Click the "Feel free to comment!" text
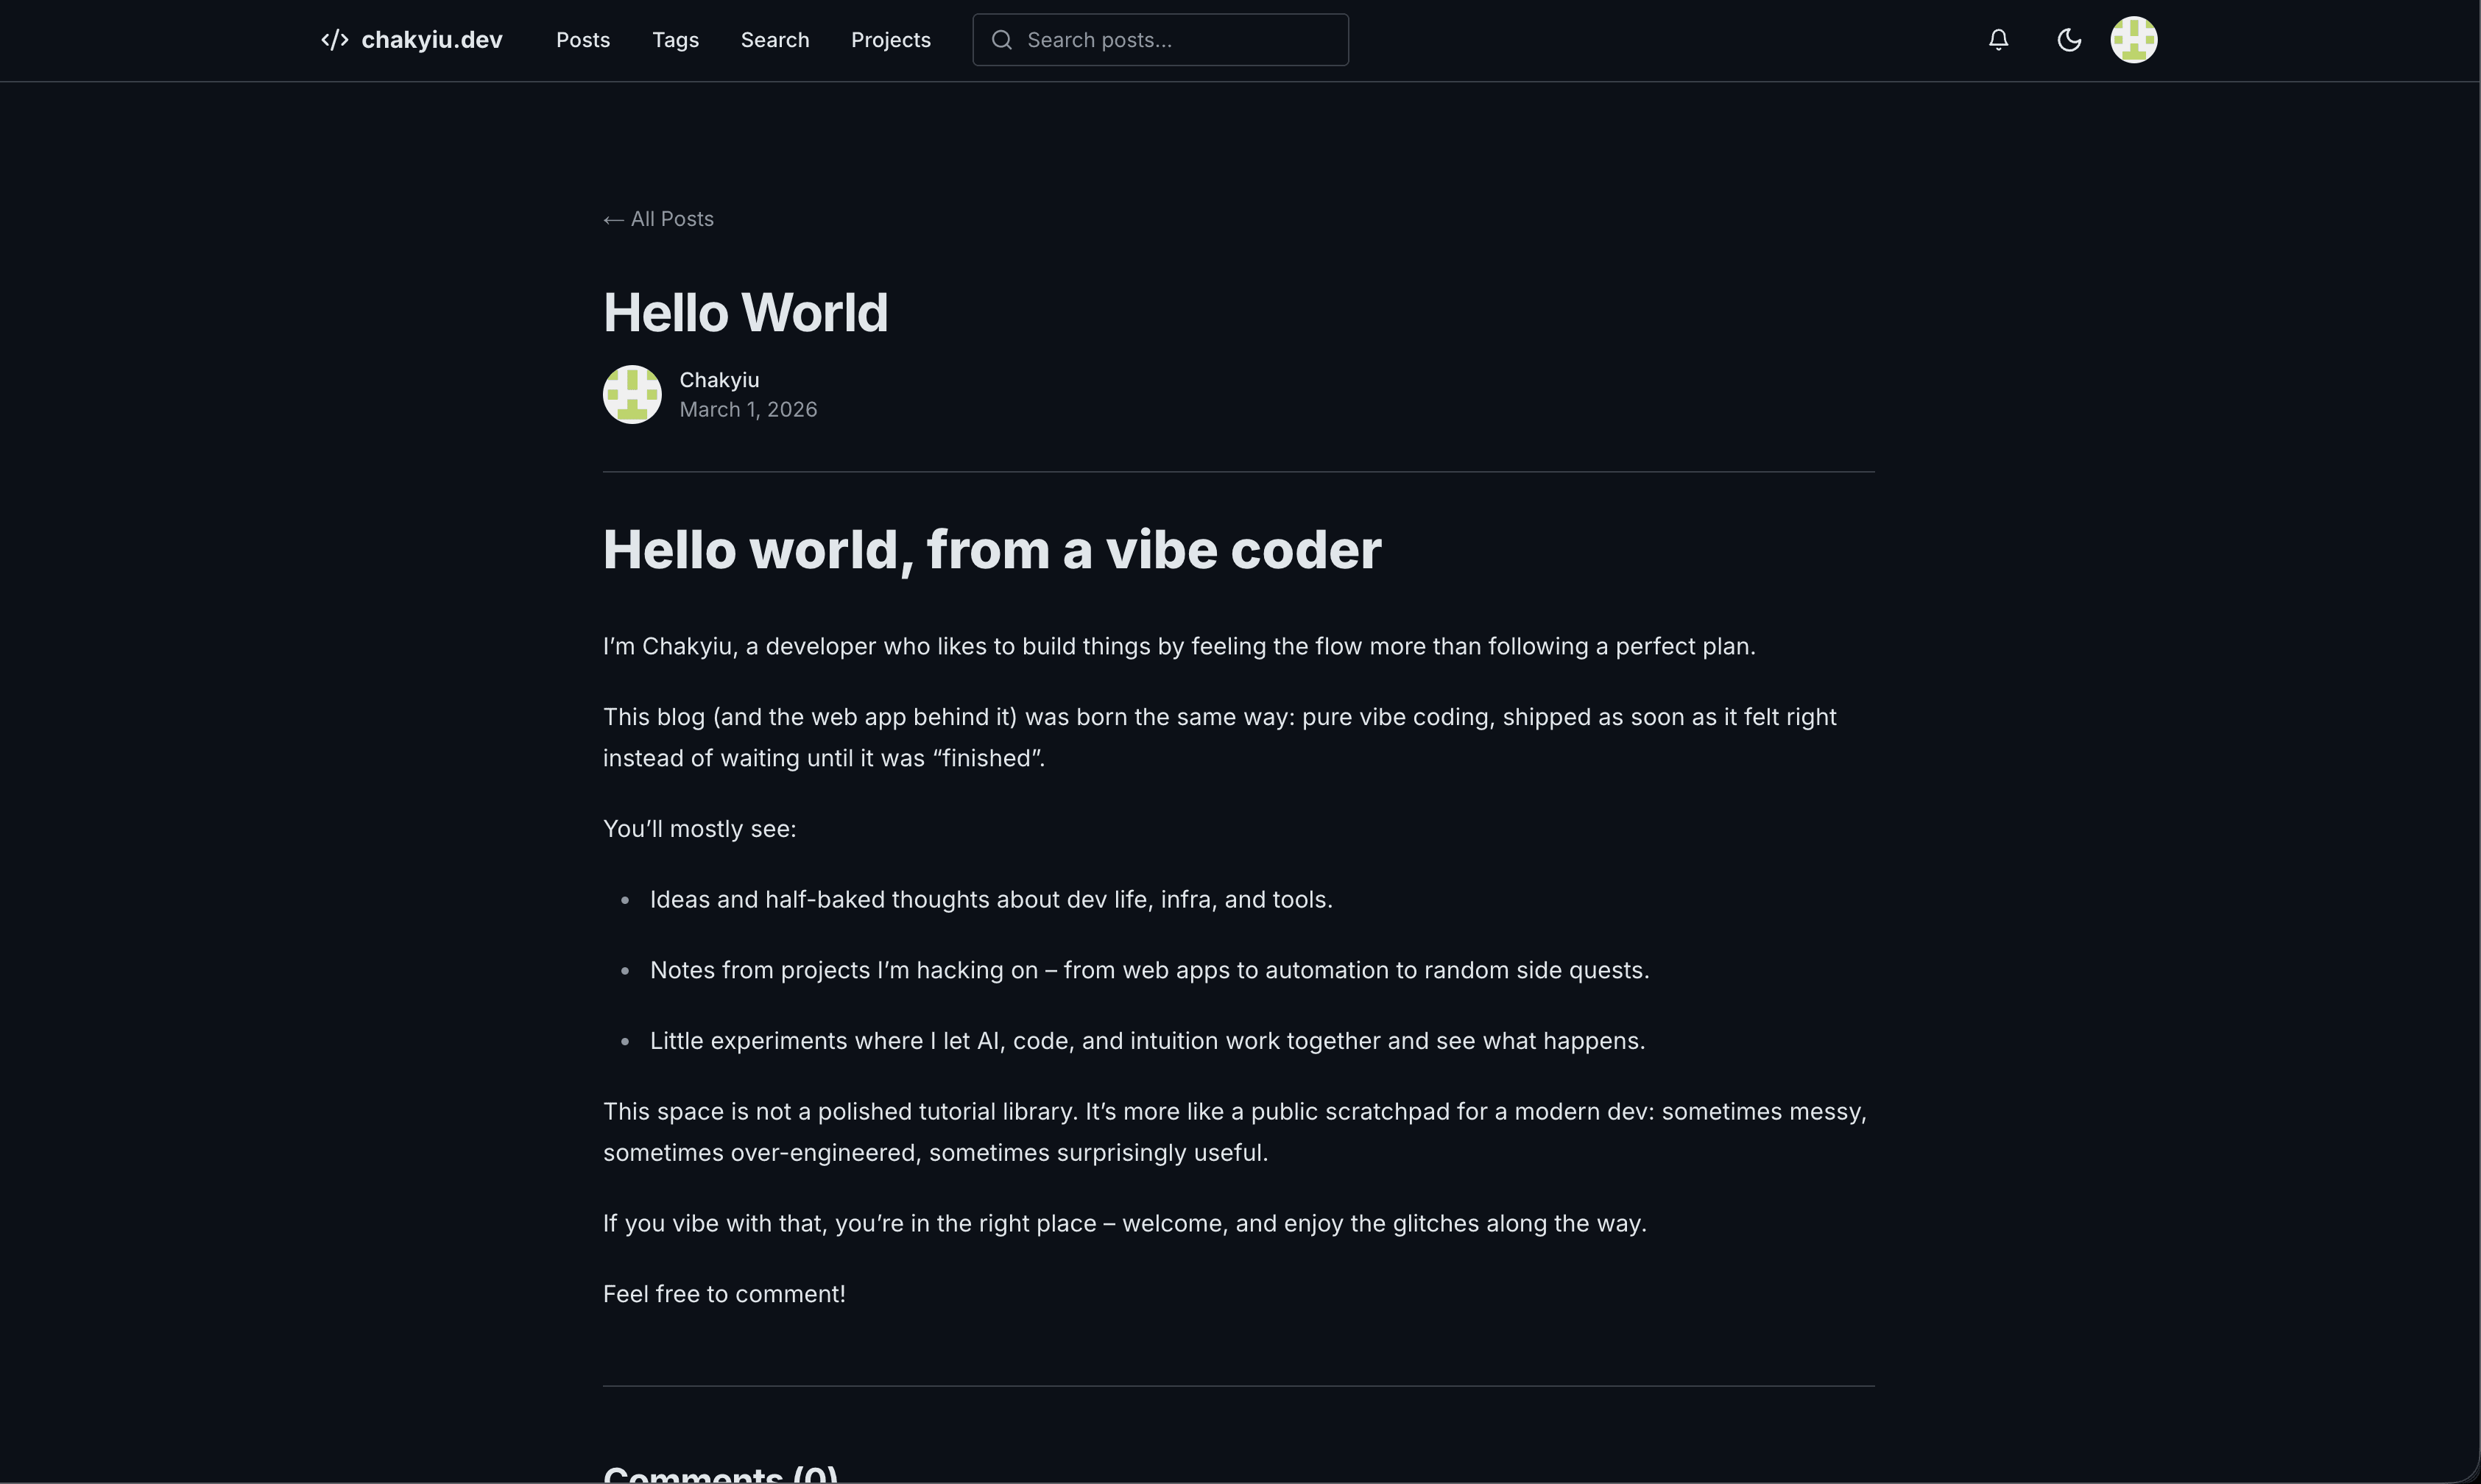This screenshot has width=2481, height=1484. coord(724,1294)
